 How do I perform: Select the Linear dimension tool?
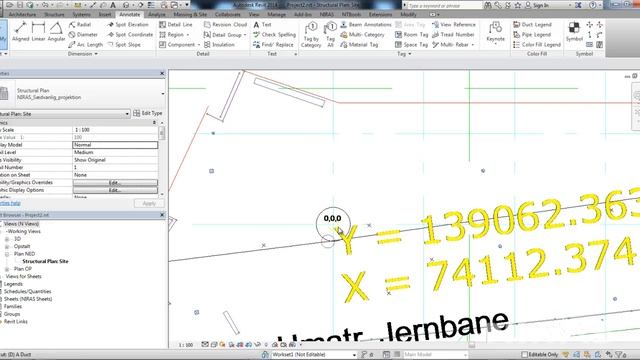[38, 32]
